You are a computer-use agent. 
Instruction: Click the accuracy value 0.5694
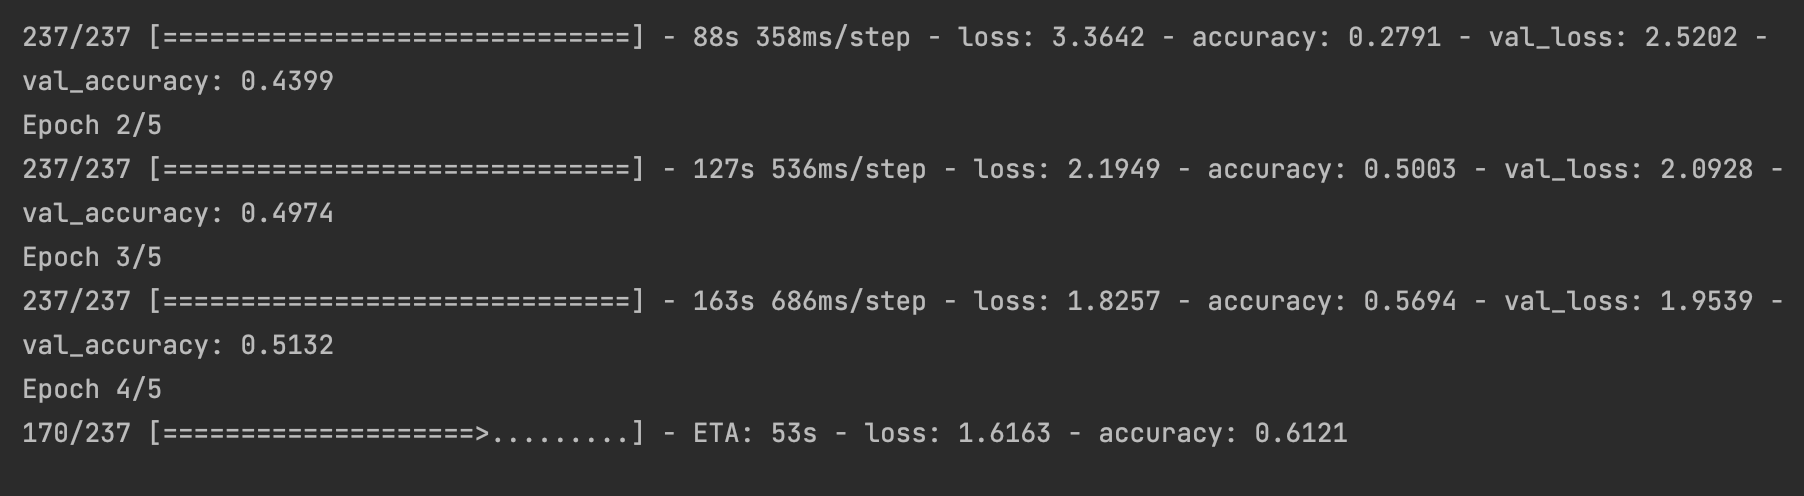coord(1409,301)
